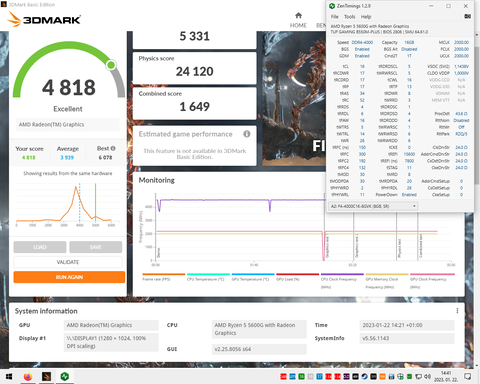The image size is (480, 384).
Task: Click the info icon next to Best score
Action: pos(113,148)
